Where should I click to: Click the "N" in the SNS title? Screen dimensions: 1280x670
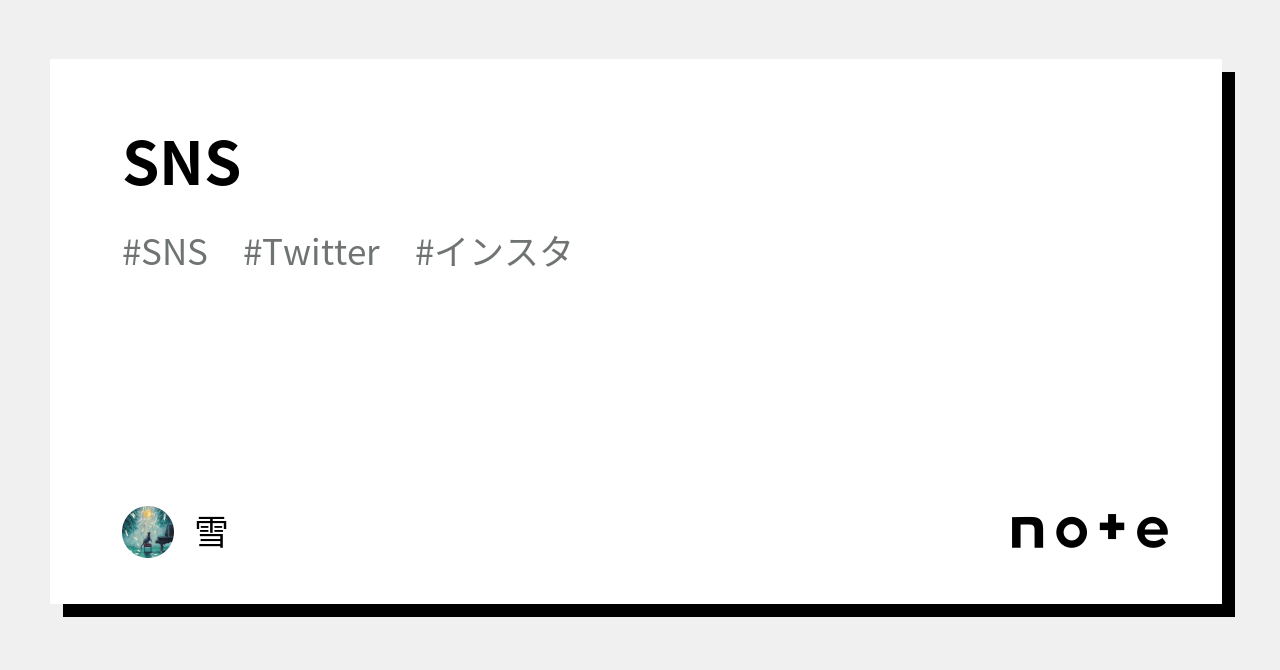tap(183, 163)
